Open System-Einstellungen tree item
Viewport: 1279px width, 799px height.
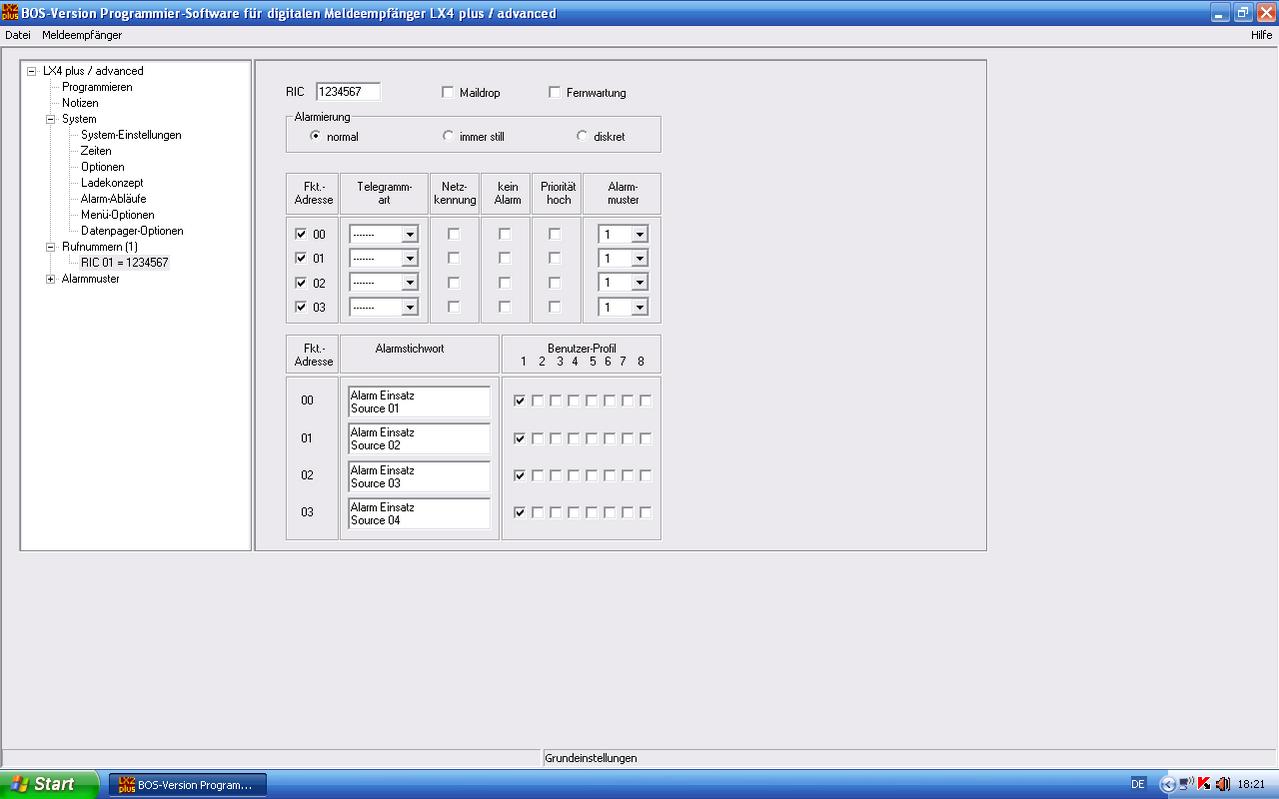(x=131, y=135)
